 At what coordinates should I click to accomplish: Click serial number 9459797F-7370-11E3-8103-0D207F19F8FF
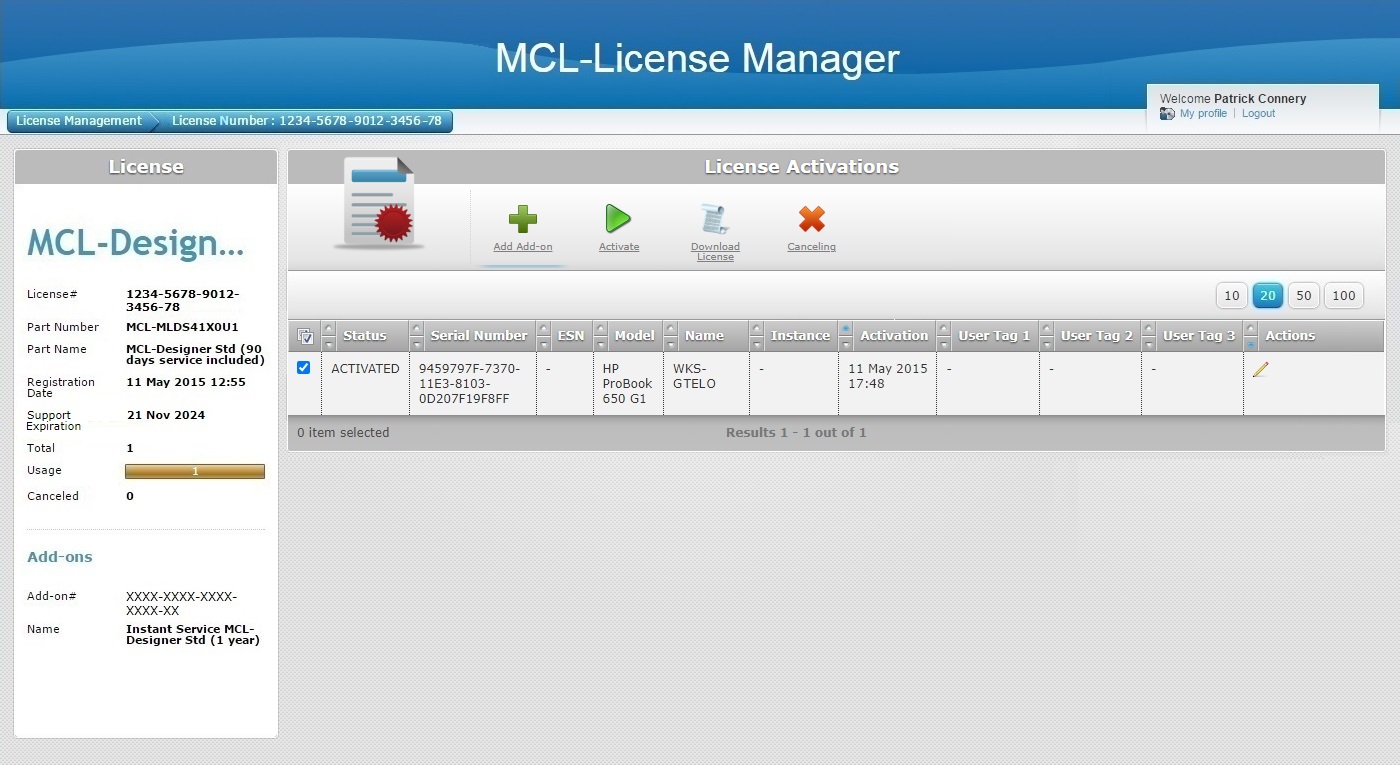coord(469,384)
